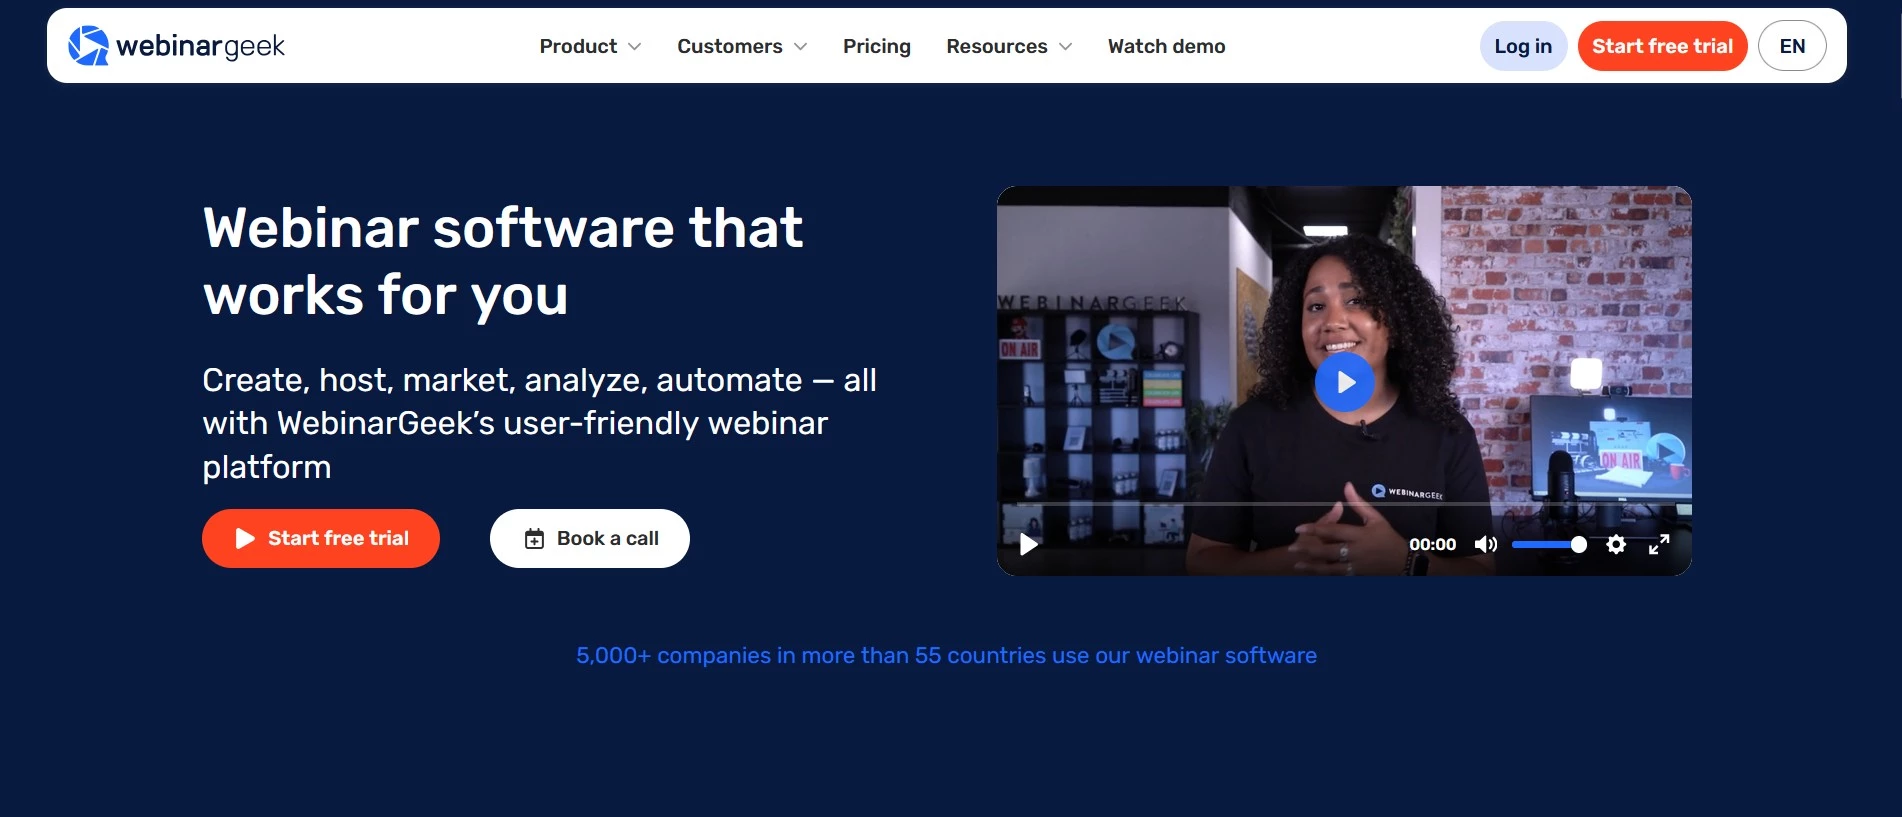The width and height of the screenshot is (1902, 817).
Task: Open video settings gear icon
Action: coord(1616,544)
